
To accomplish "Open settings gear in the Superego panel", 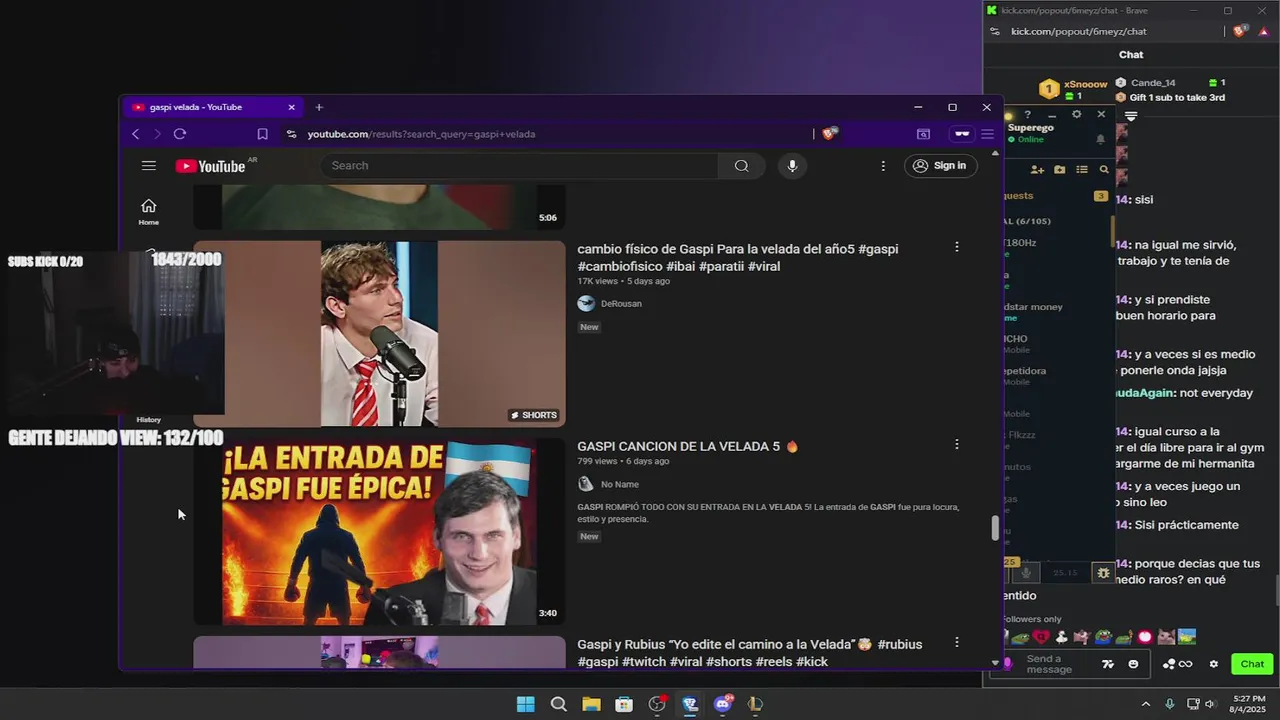I will point(1076,114).
